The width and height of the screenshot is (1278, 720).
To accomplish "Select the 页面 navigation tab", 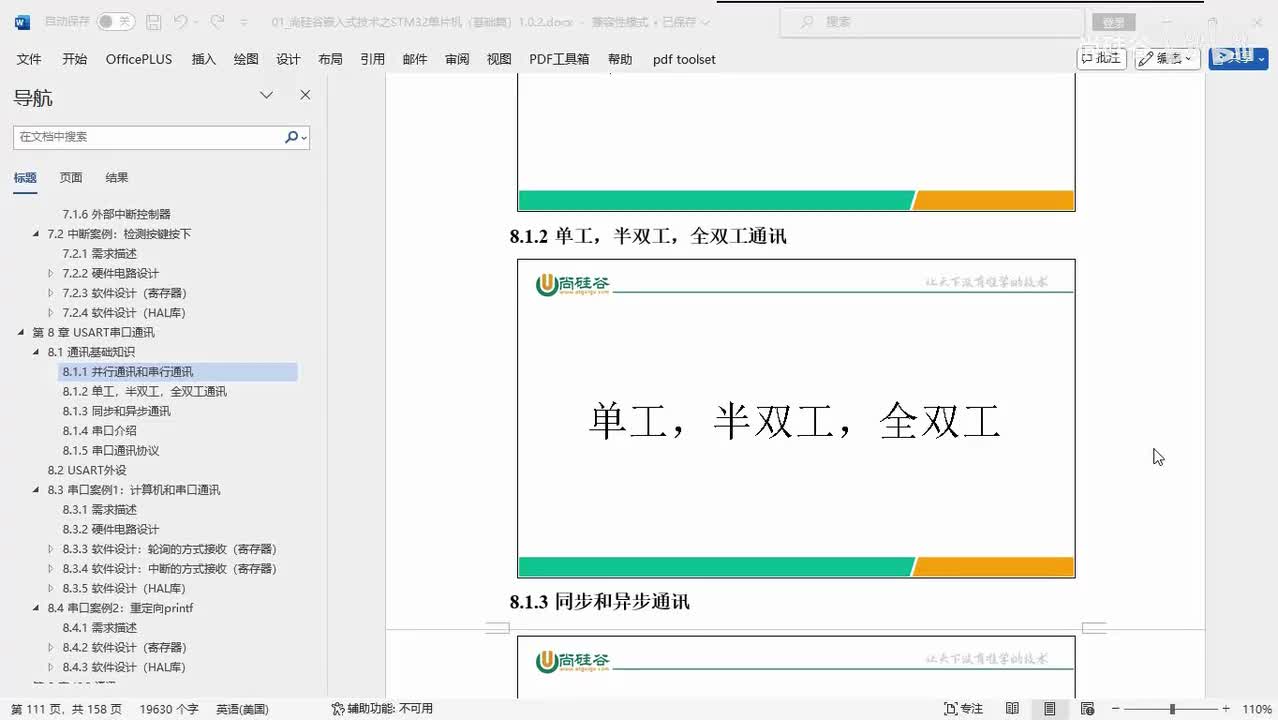I will coord(71,178).
